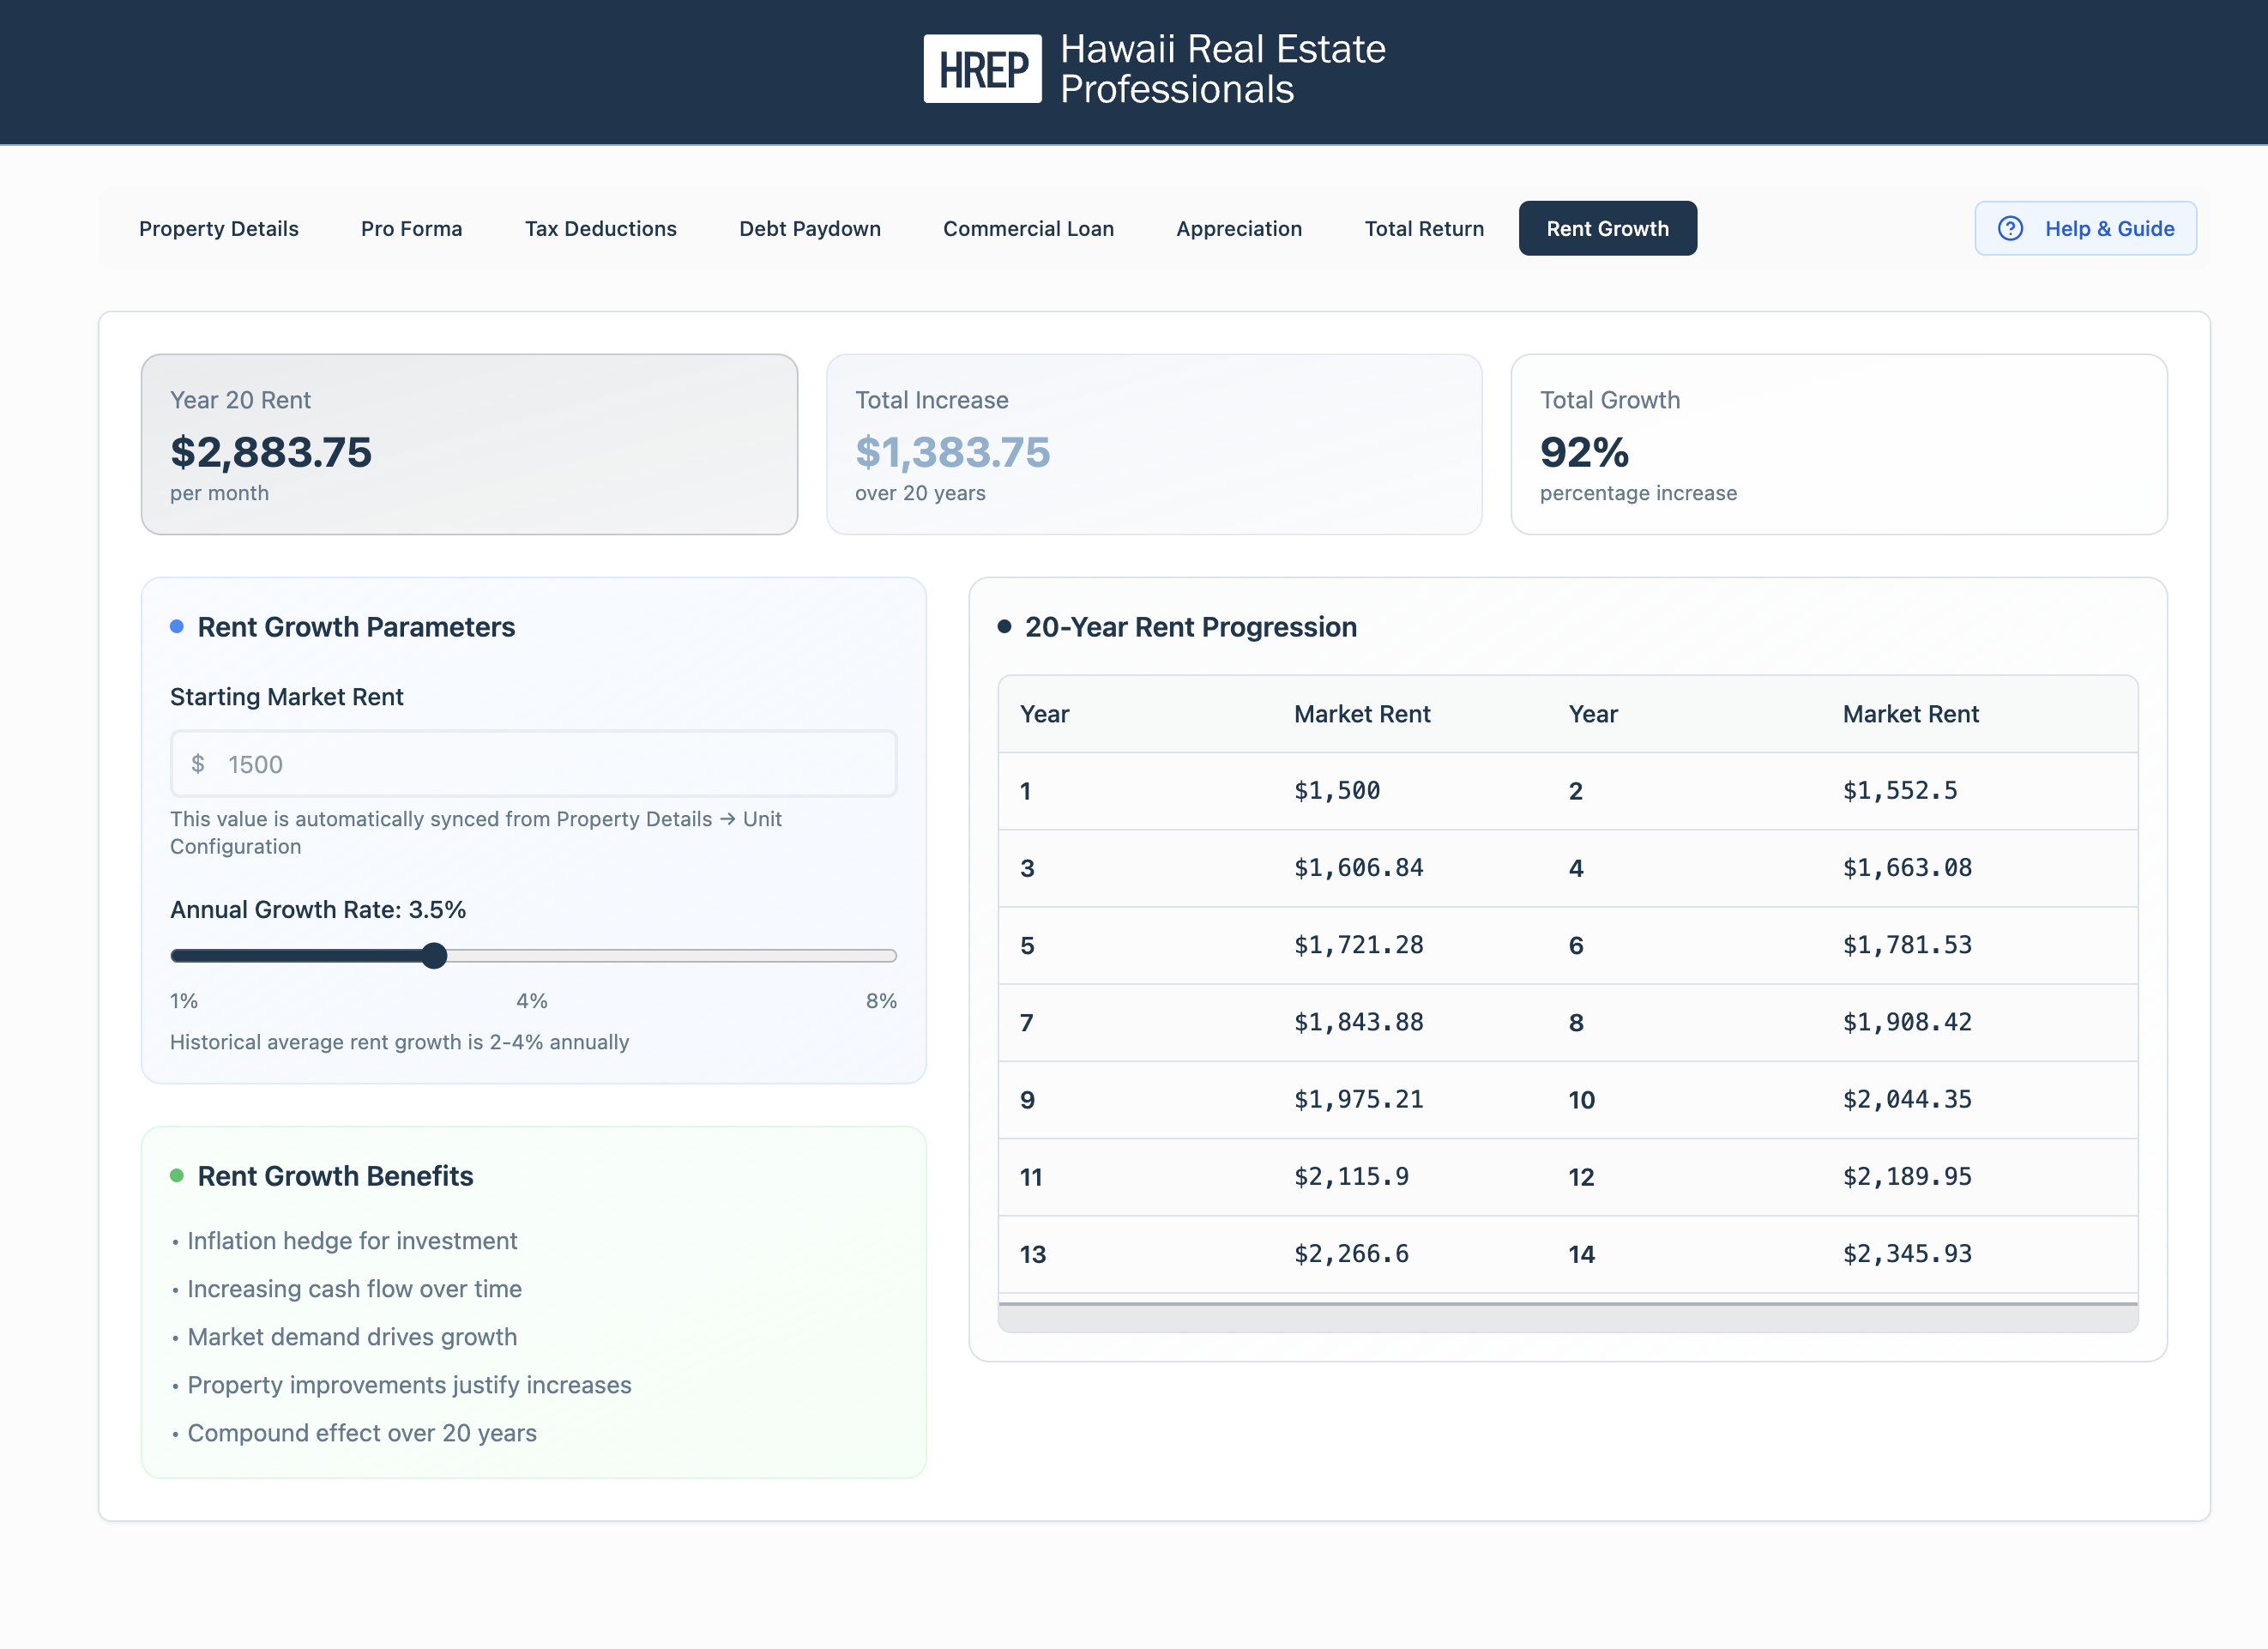Select the Commercial Loan tab
This screenshot has height=1649, width=2268.
tap(1028, 229)
